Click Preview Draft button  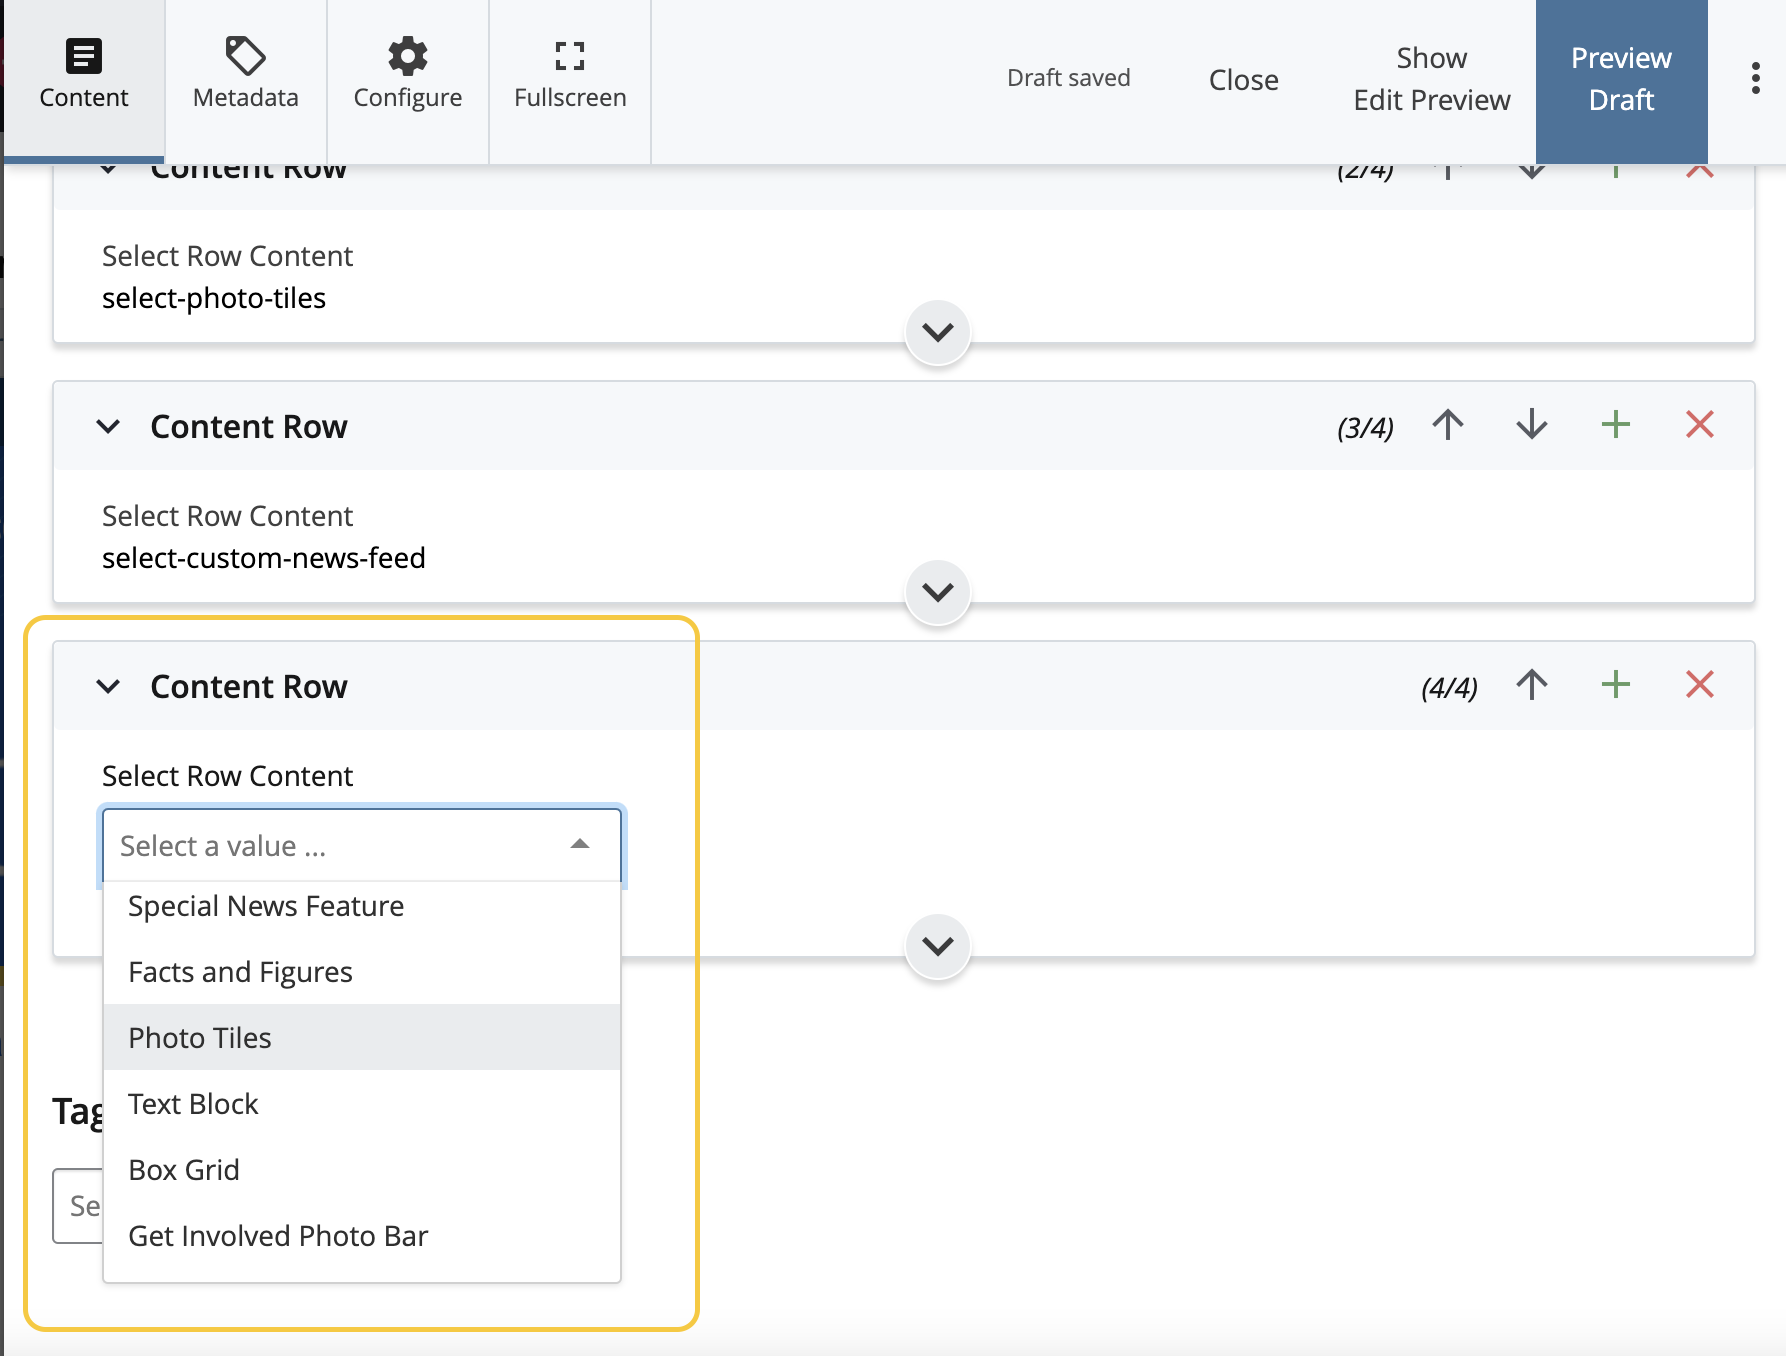pos(1621,80)
